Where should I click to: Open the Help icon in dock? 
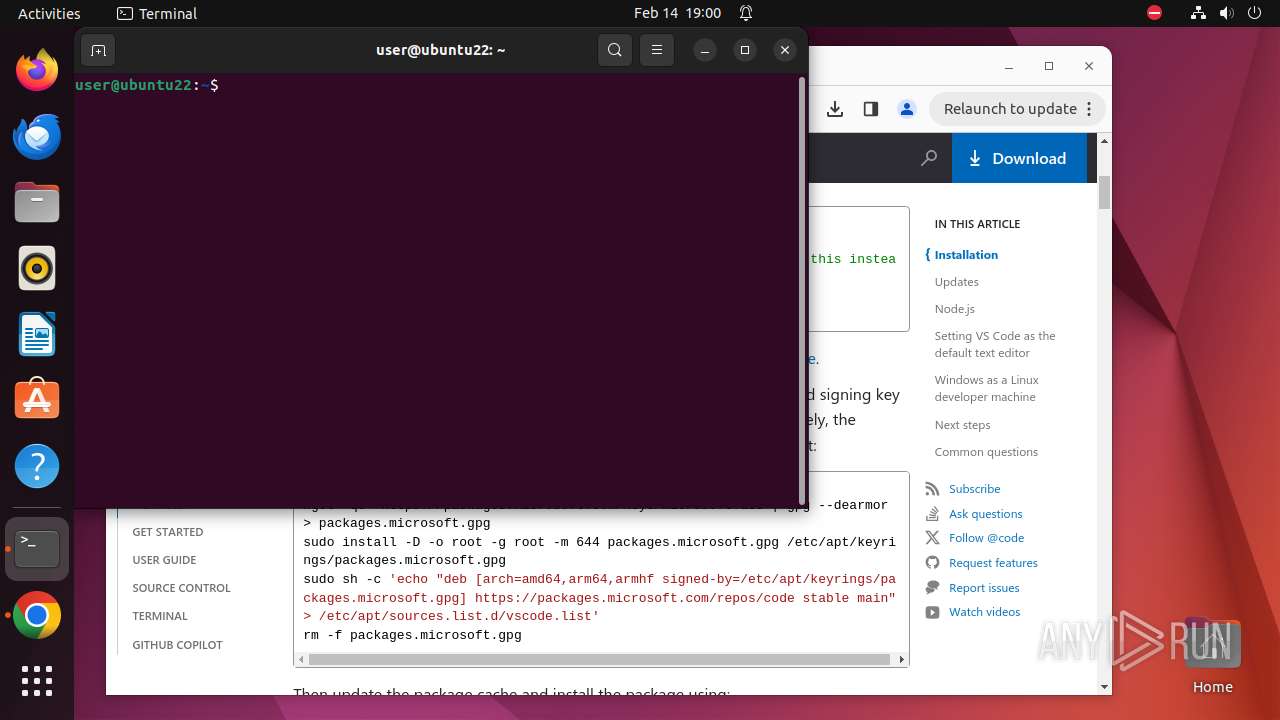(x=37, y=466)
